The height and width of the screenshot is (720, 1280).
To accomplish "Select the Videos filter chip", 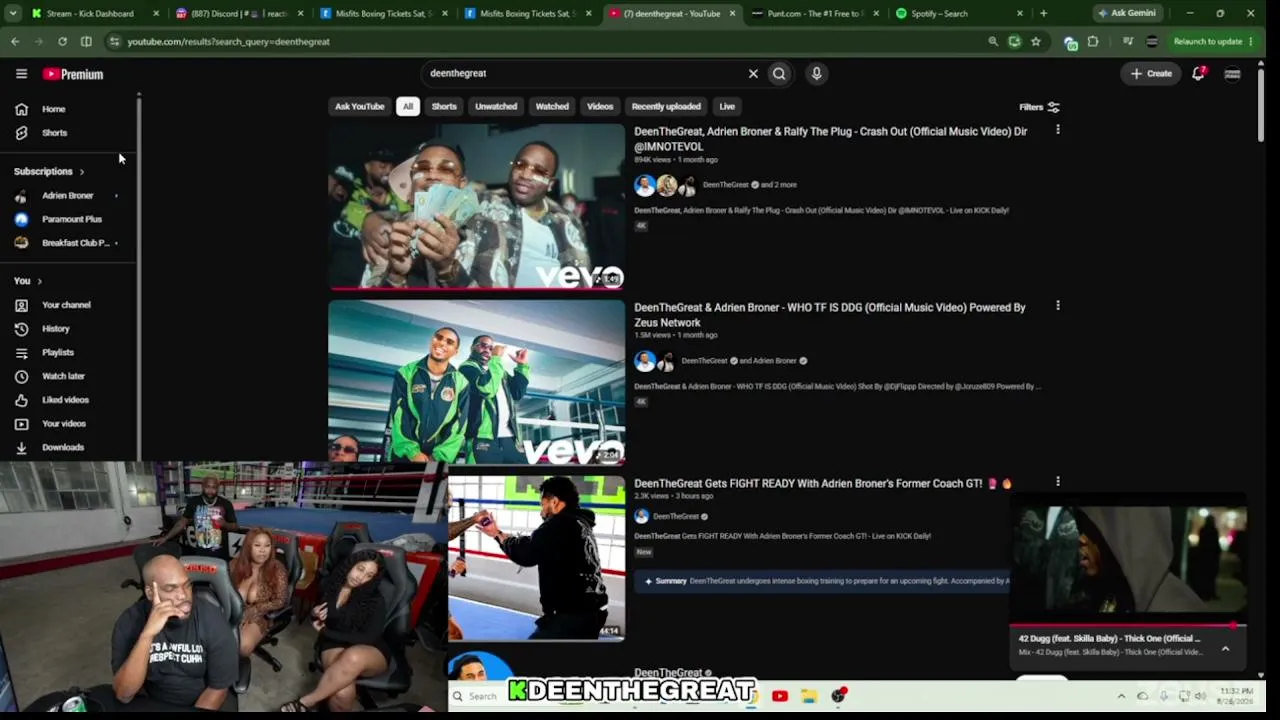I will tap(600, 106).
